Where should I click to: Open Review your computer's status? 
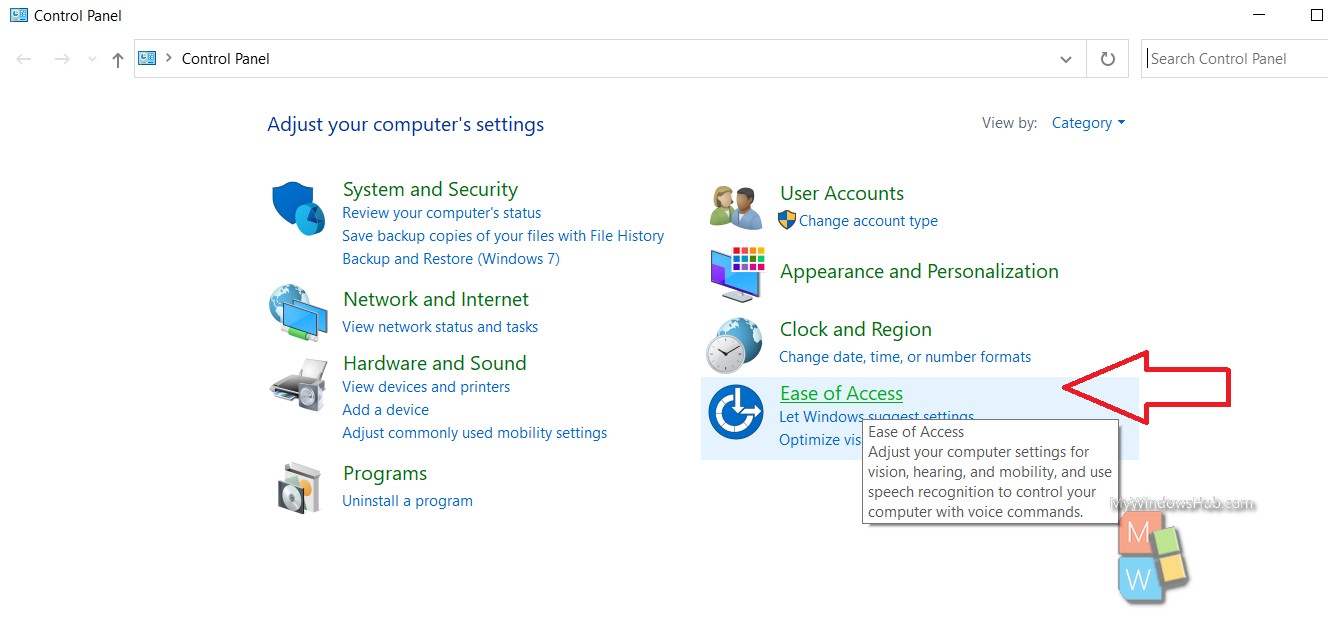tap(441, 213)
